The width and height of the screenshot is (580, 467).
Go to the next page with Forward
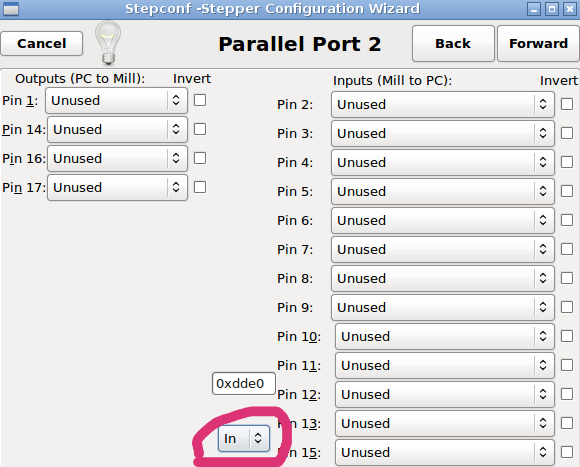coord(538,44)
